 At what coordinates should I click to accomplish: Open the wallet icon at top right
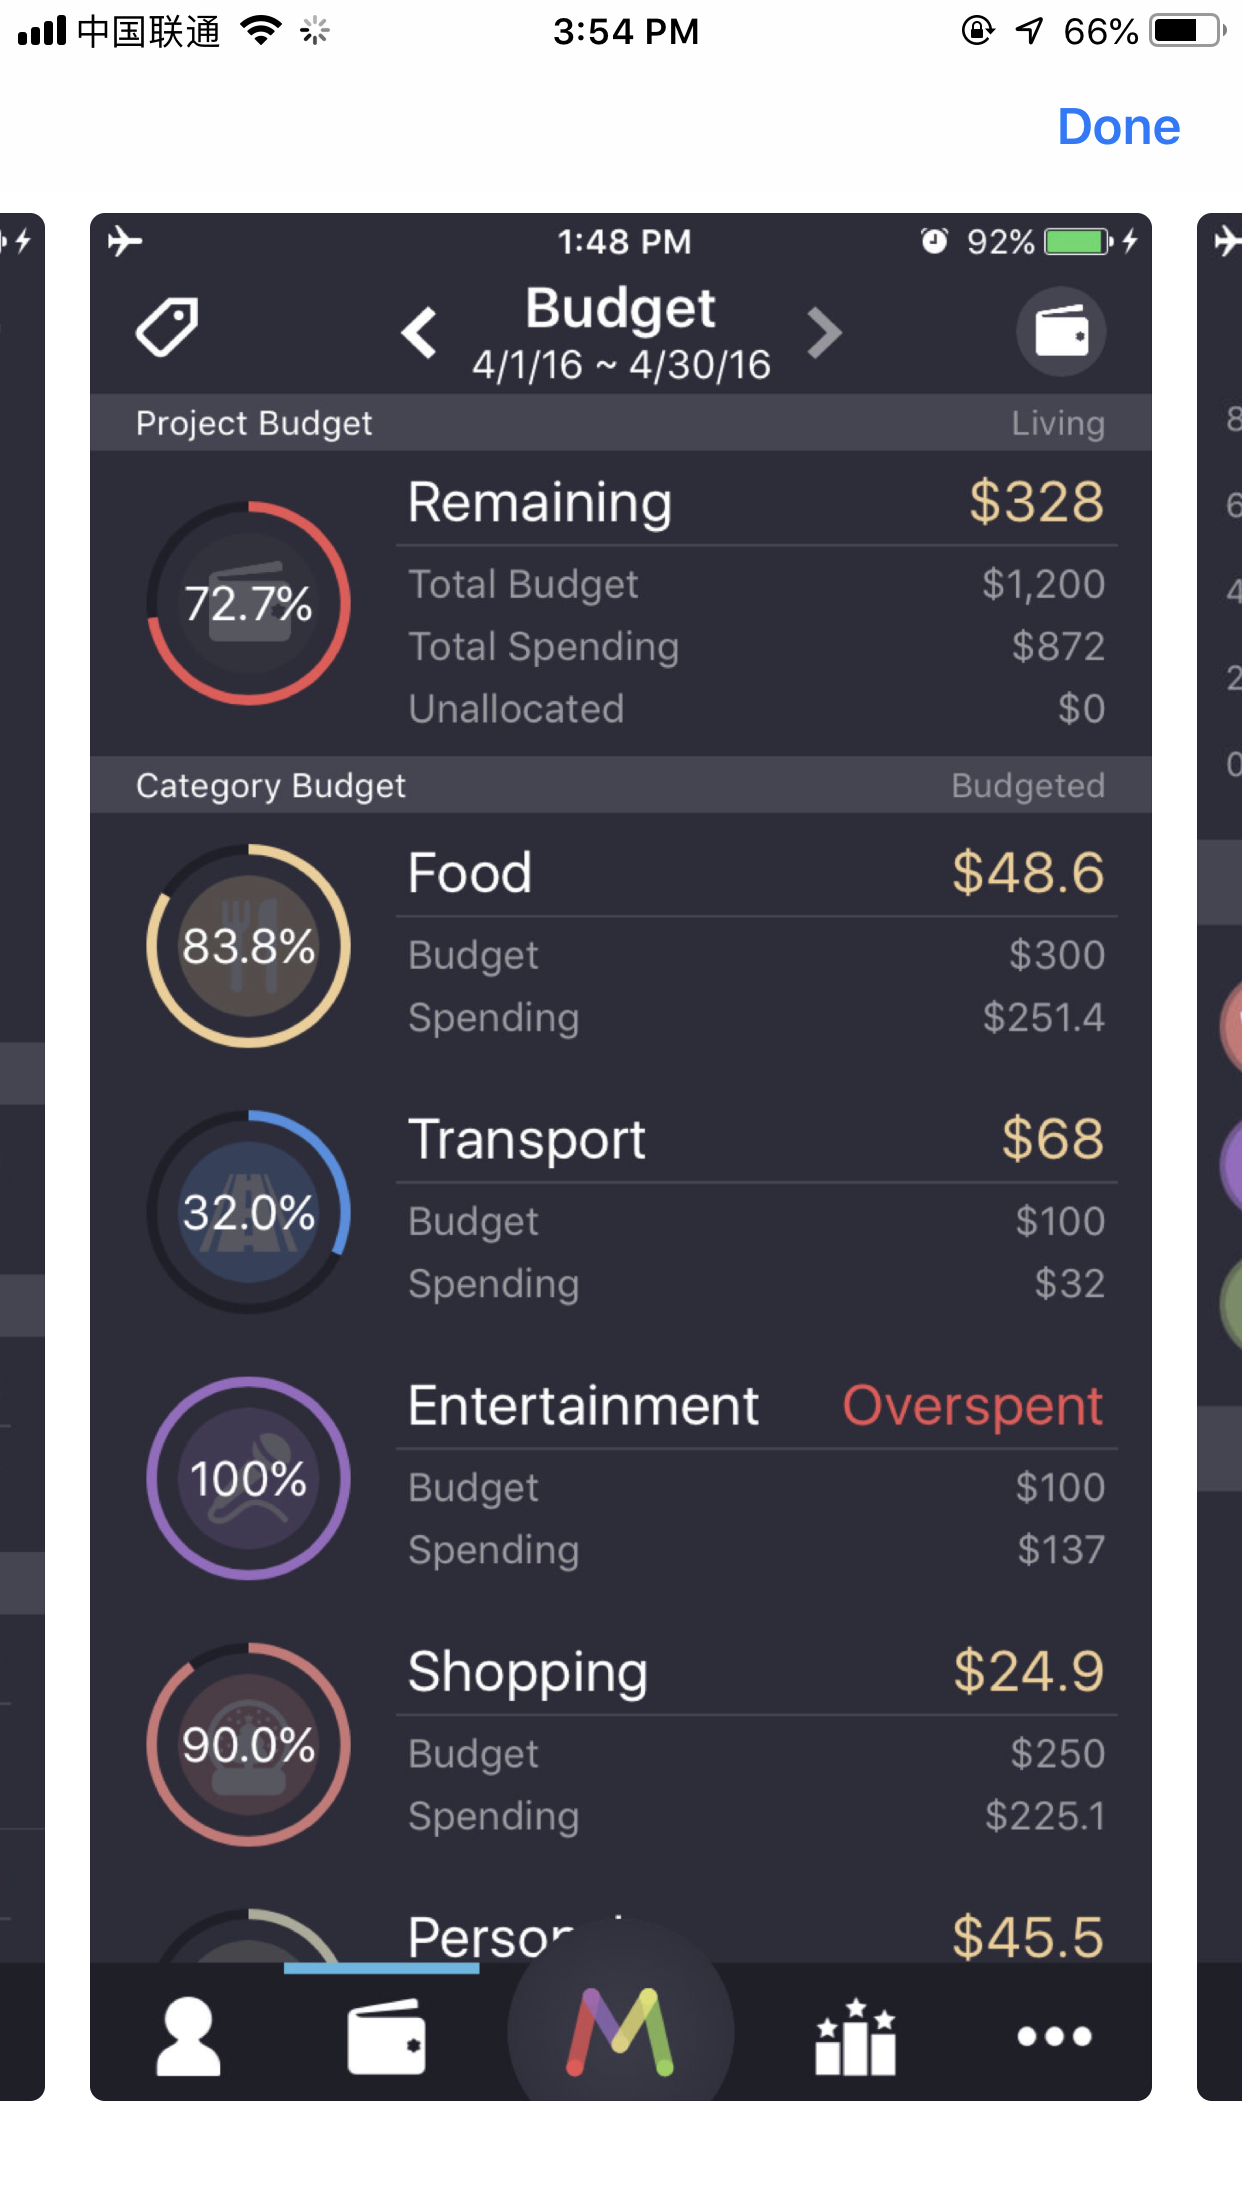tap(1060, 331)
